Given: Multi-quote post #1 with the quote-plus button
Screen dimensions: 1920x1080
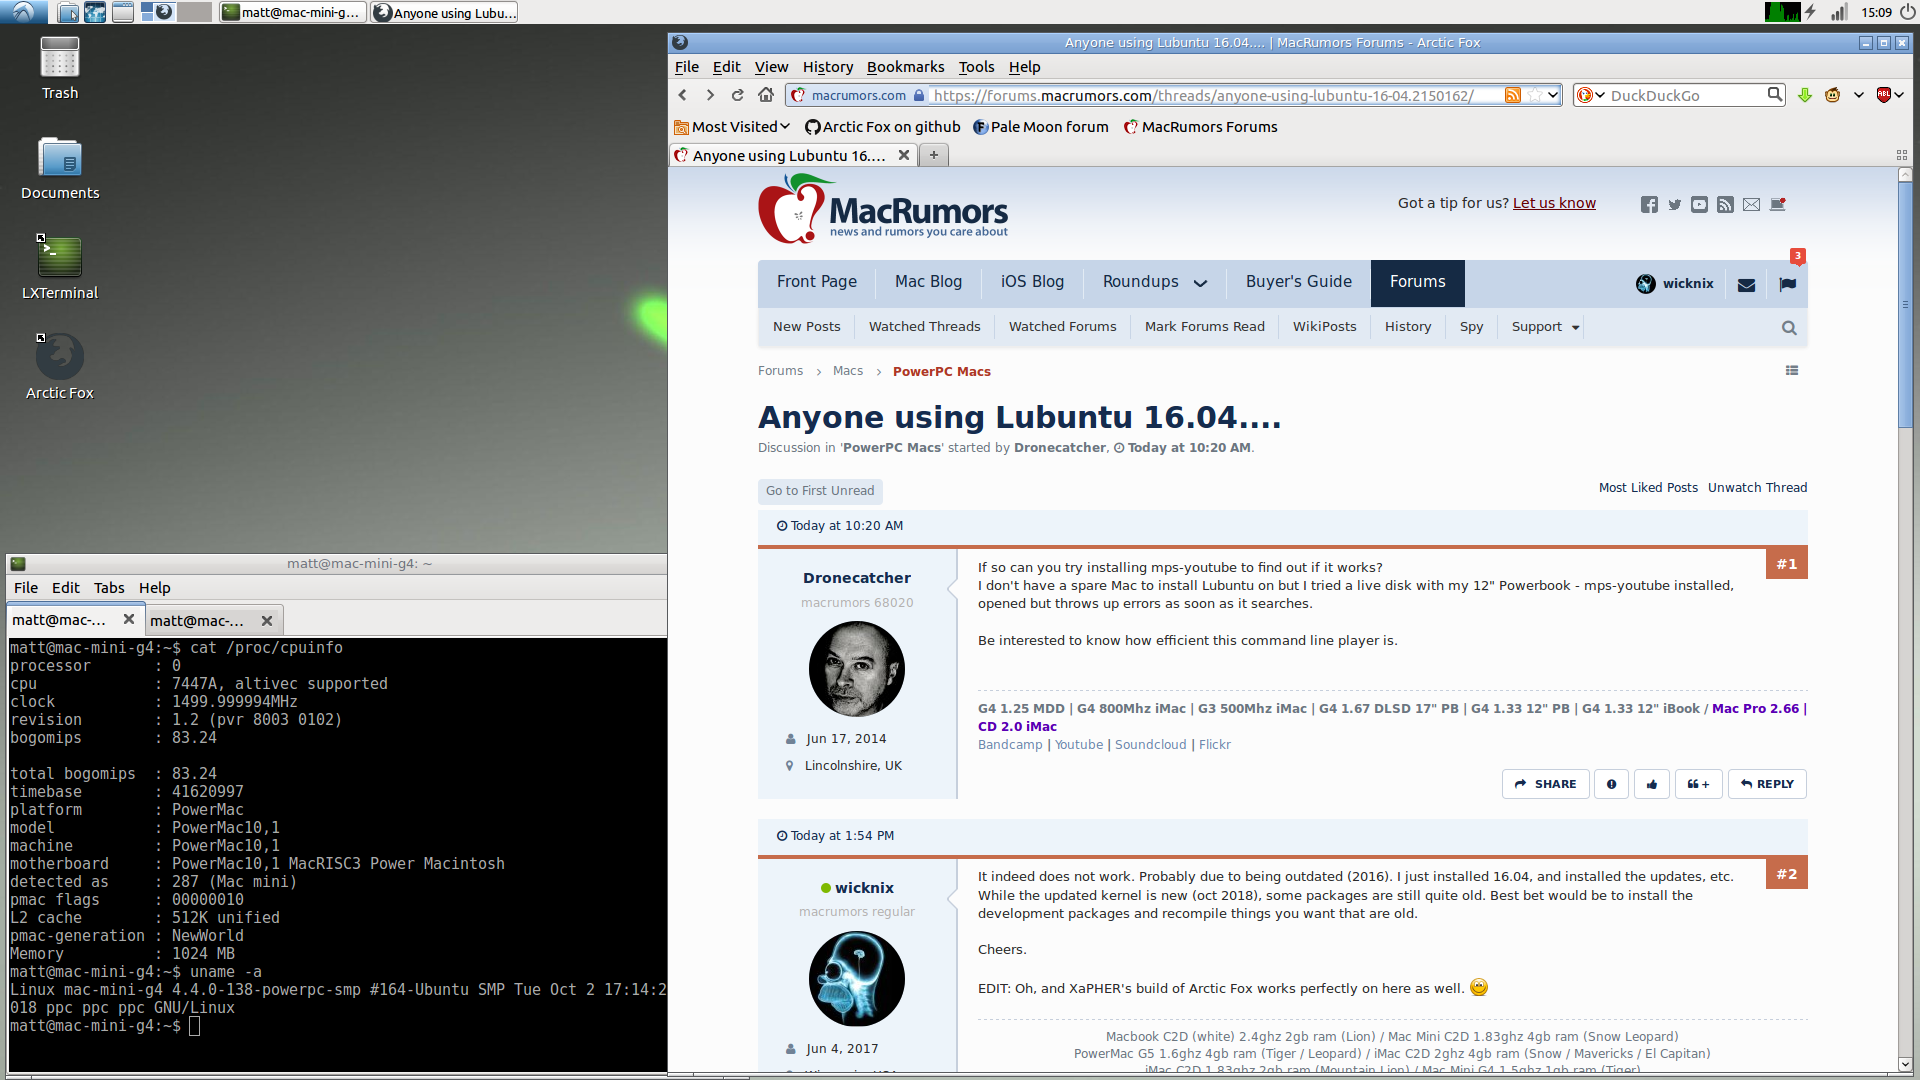Looking at the screenshot, I should [1698, 784].
